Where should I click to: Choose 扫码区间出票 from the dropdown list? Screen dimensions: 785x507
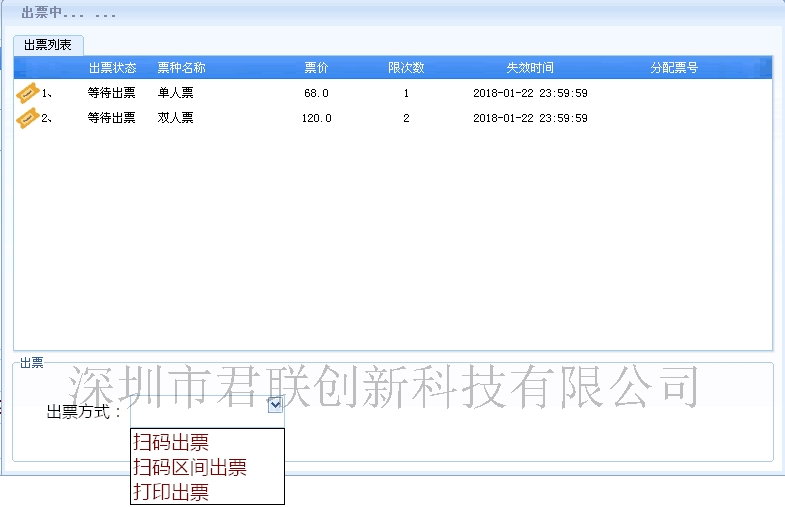pyautogui.click(x=190, y=467)
